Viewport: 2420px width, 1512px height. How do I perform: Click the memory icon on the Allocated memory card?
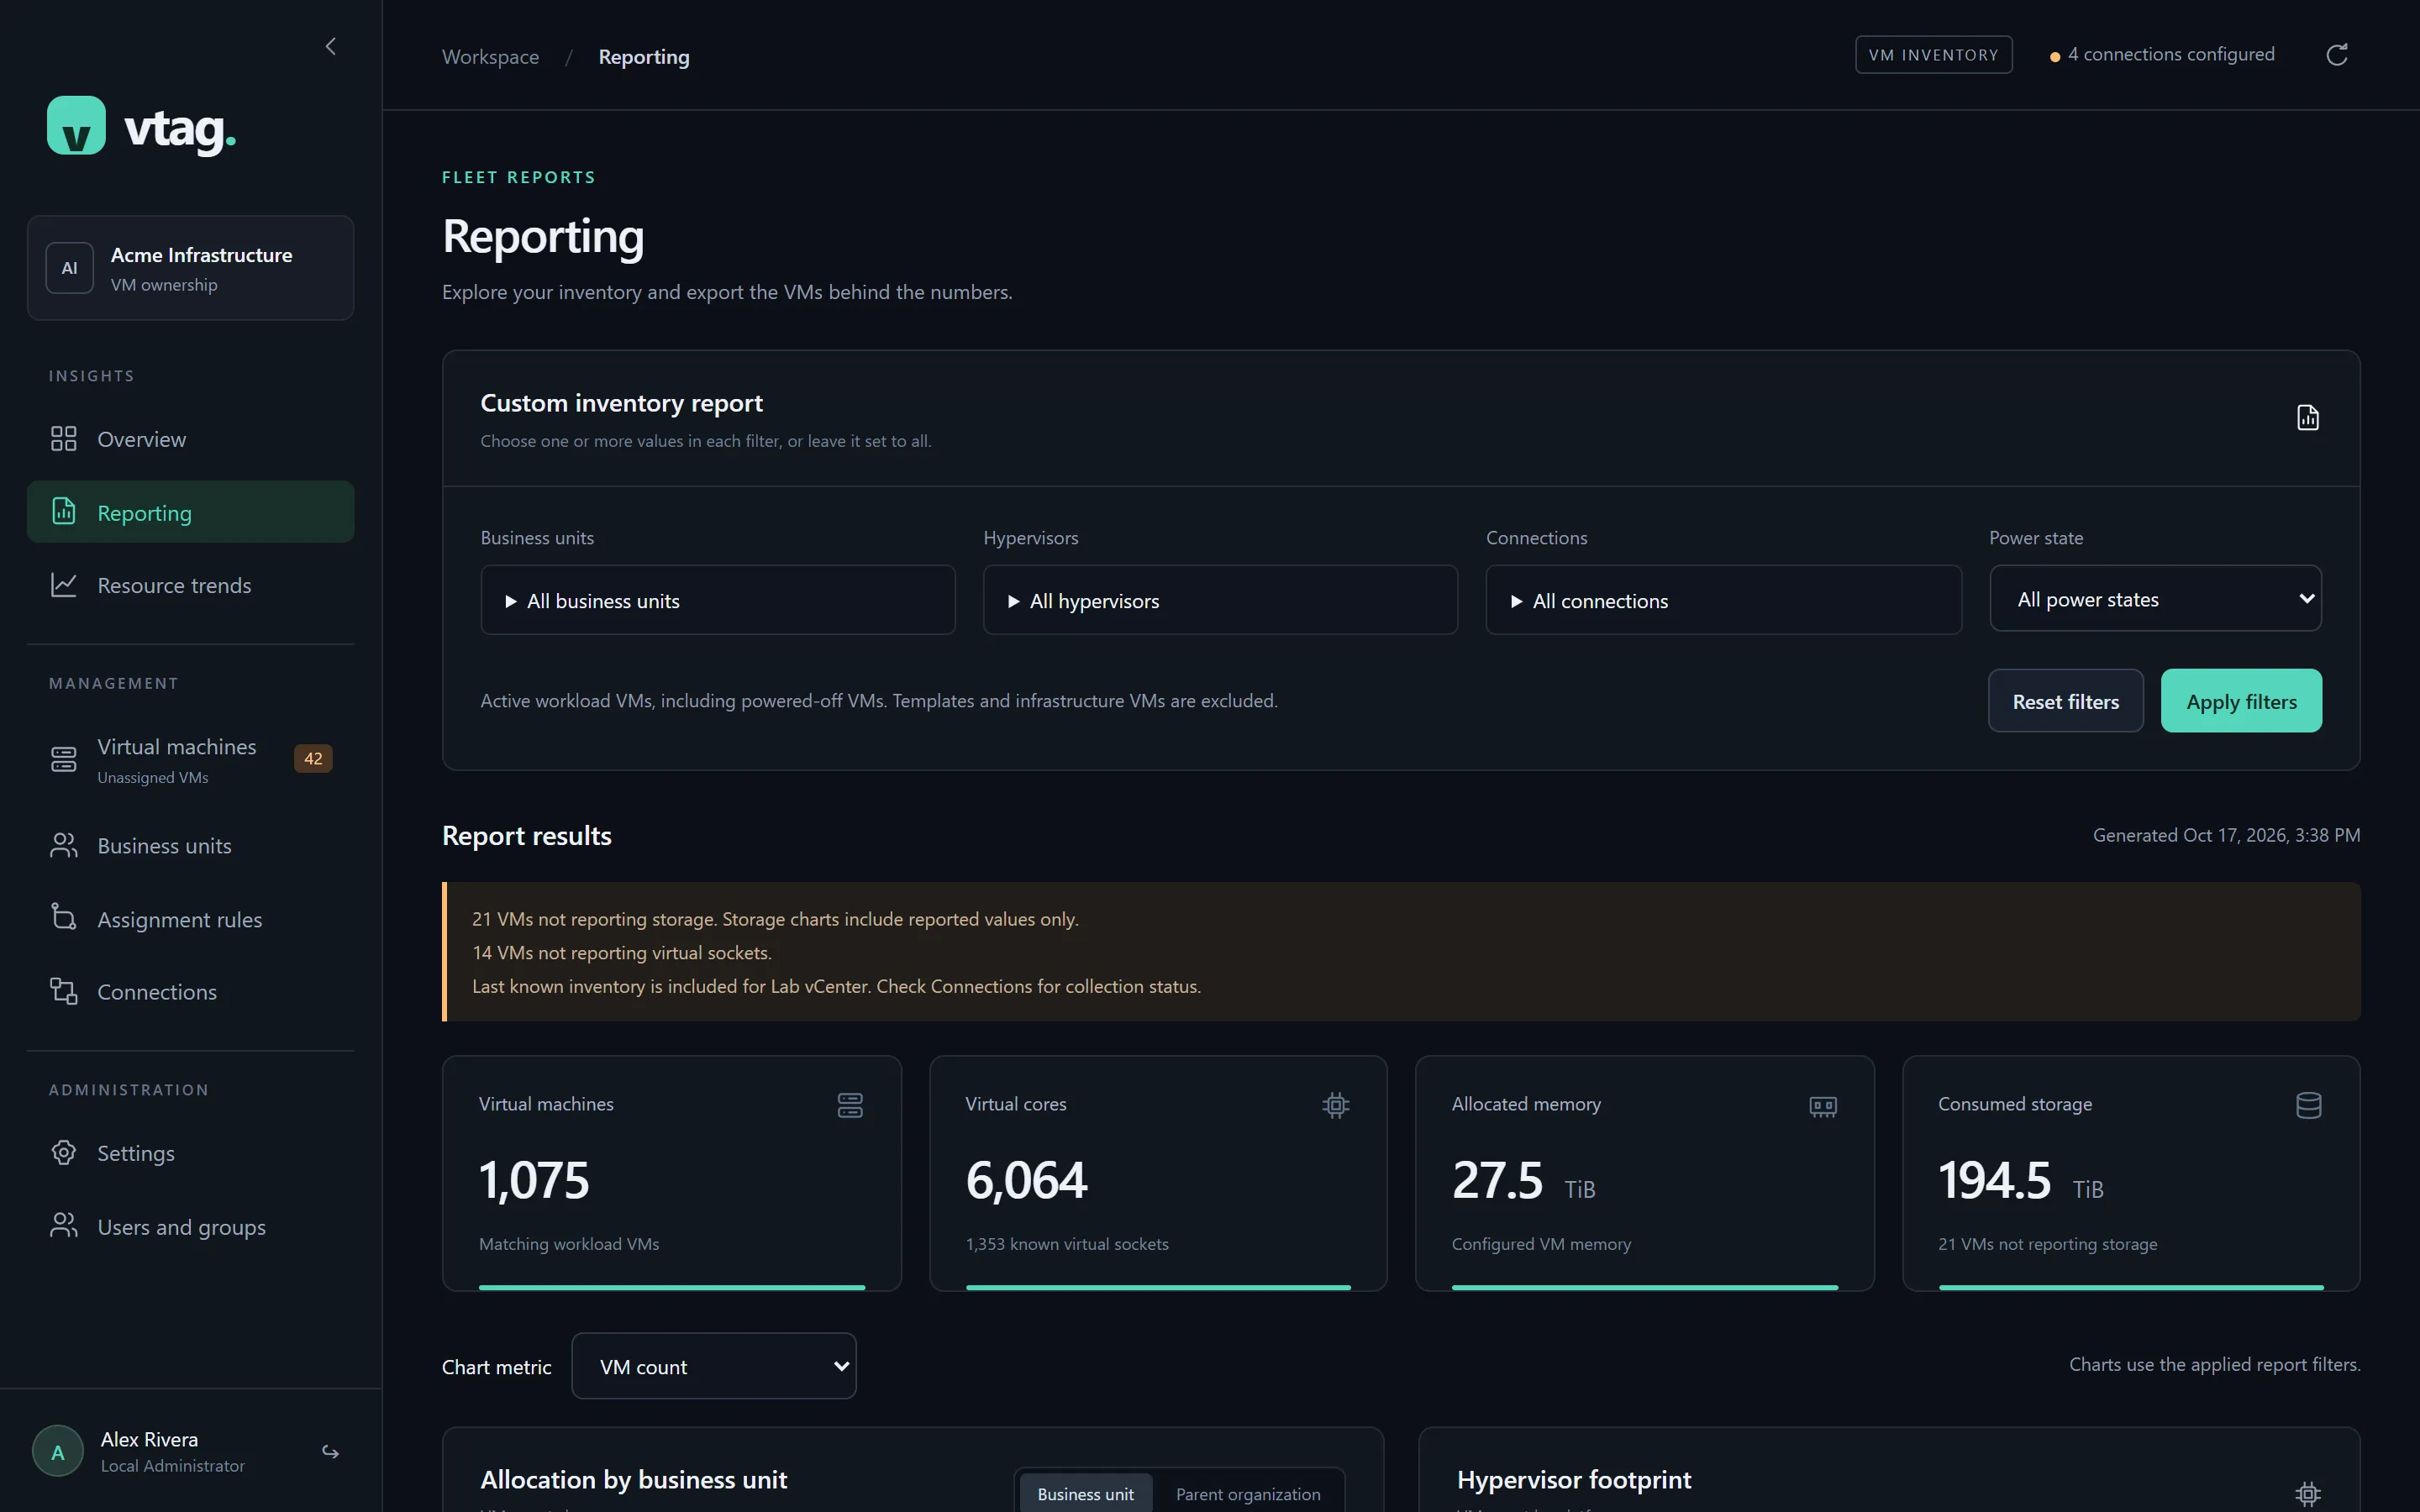point(1823,1106)
